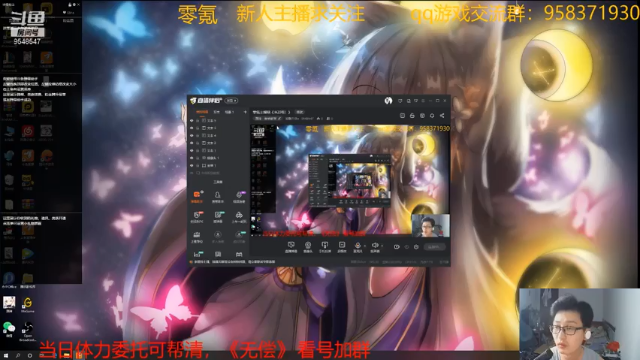This screenshot has width=640, height=360.
Task: Toggle lock icon of topmost source row
Action: pyautogui.click(x=198, y=120)
